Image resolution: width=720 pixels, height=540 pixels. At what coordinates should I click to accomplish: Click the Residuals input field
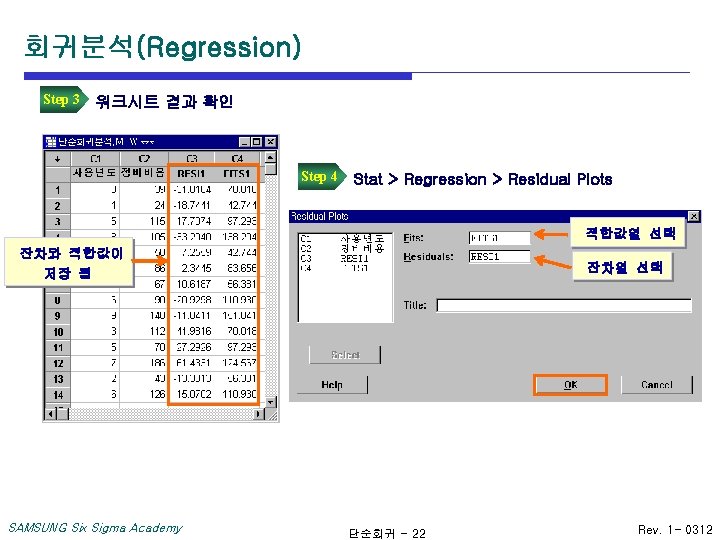[x=499, y=257]
